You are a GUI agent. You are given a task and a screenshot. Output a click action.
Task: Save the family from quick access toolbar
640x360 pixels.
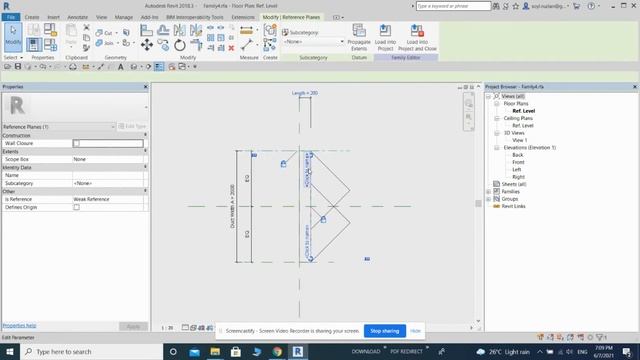pyautogui.click(x=18, y=67)
